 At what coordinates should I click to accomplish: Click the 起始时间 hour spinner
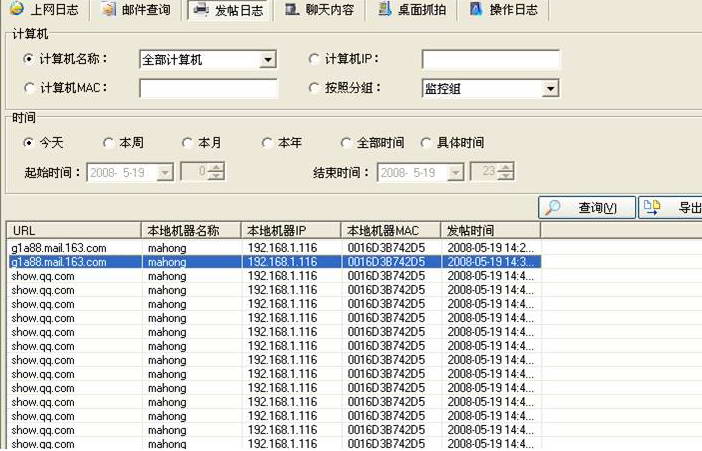[x=216, y=172]
